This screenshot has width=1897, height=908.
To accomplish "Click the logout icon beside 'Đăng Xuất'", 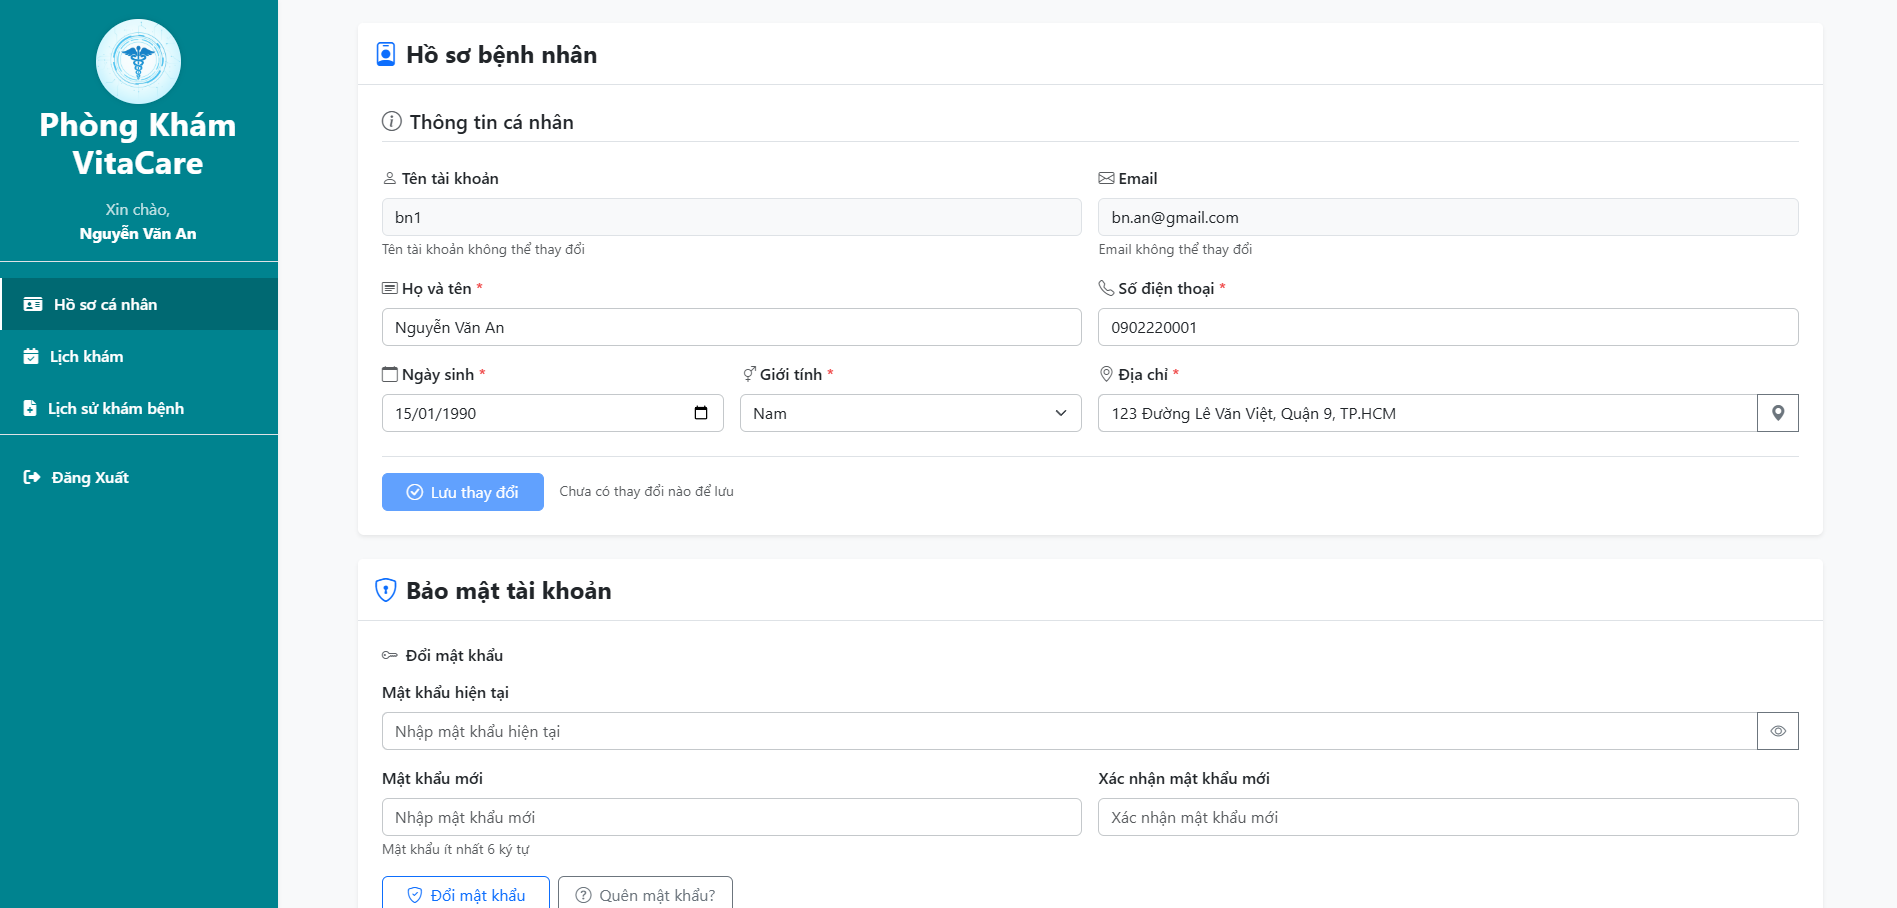I will 30,477.
